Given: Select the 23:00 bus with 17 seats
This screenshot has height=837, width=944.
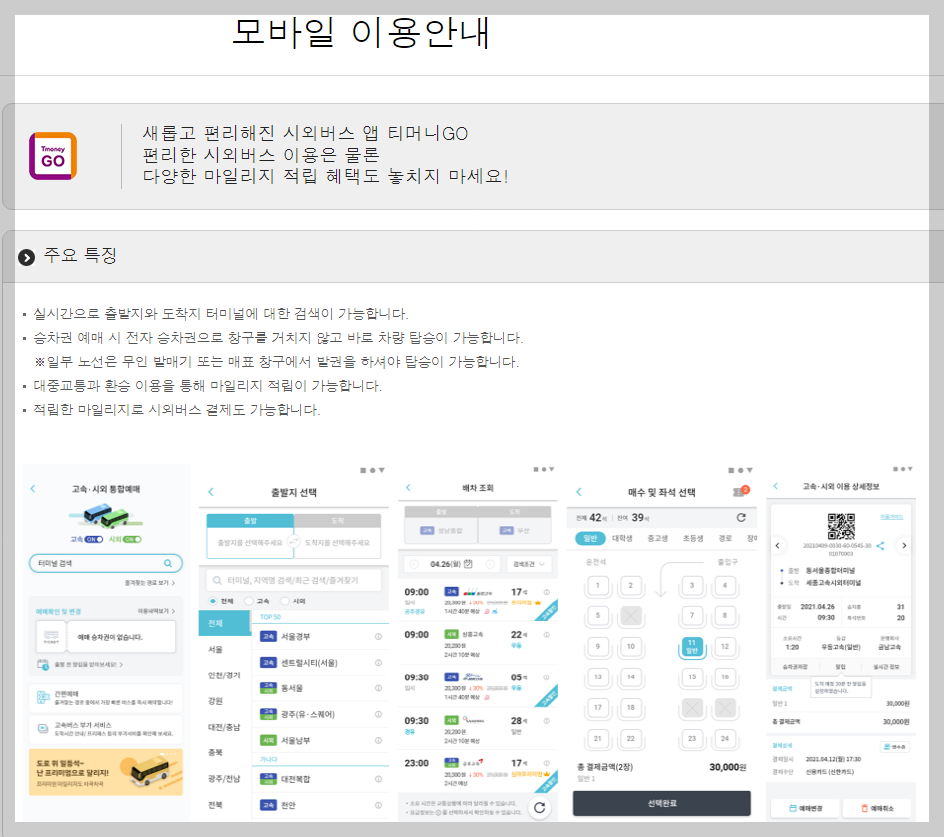Looking at the screenshot, I should coord(477,773).
